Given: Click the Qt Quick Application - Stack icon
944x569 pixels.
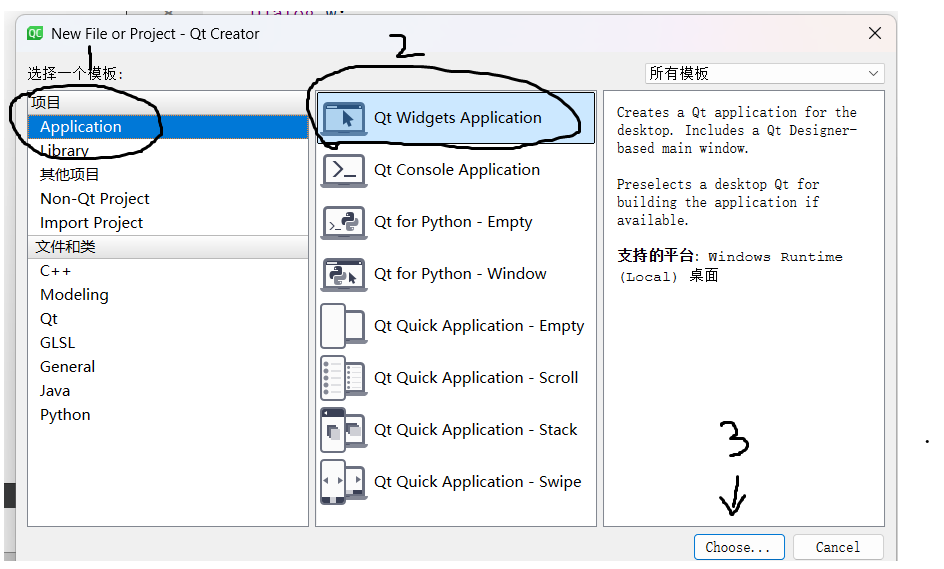Looking at the screenshot, I should point(344,430).
